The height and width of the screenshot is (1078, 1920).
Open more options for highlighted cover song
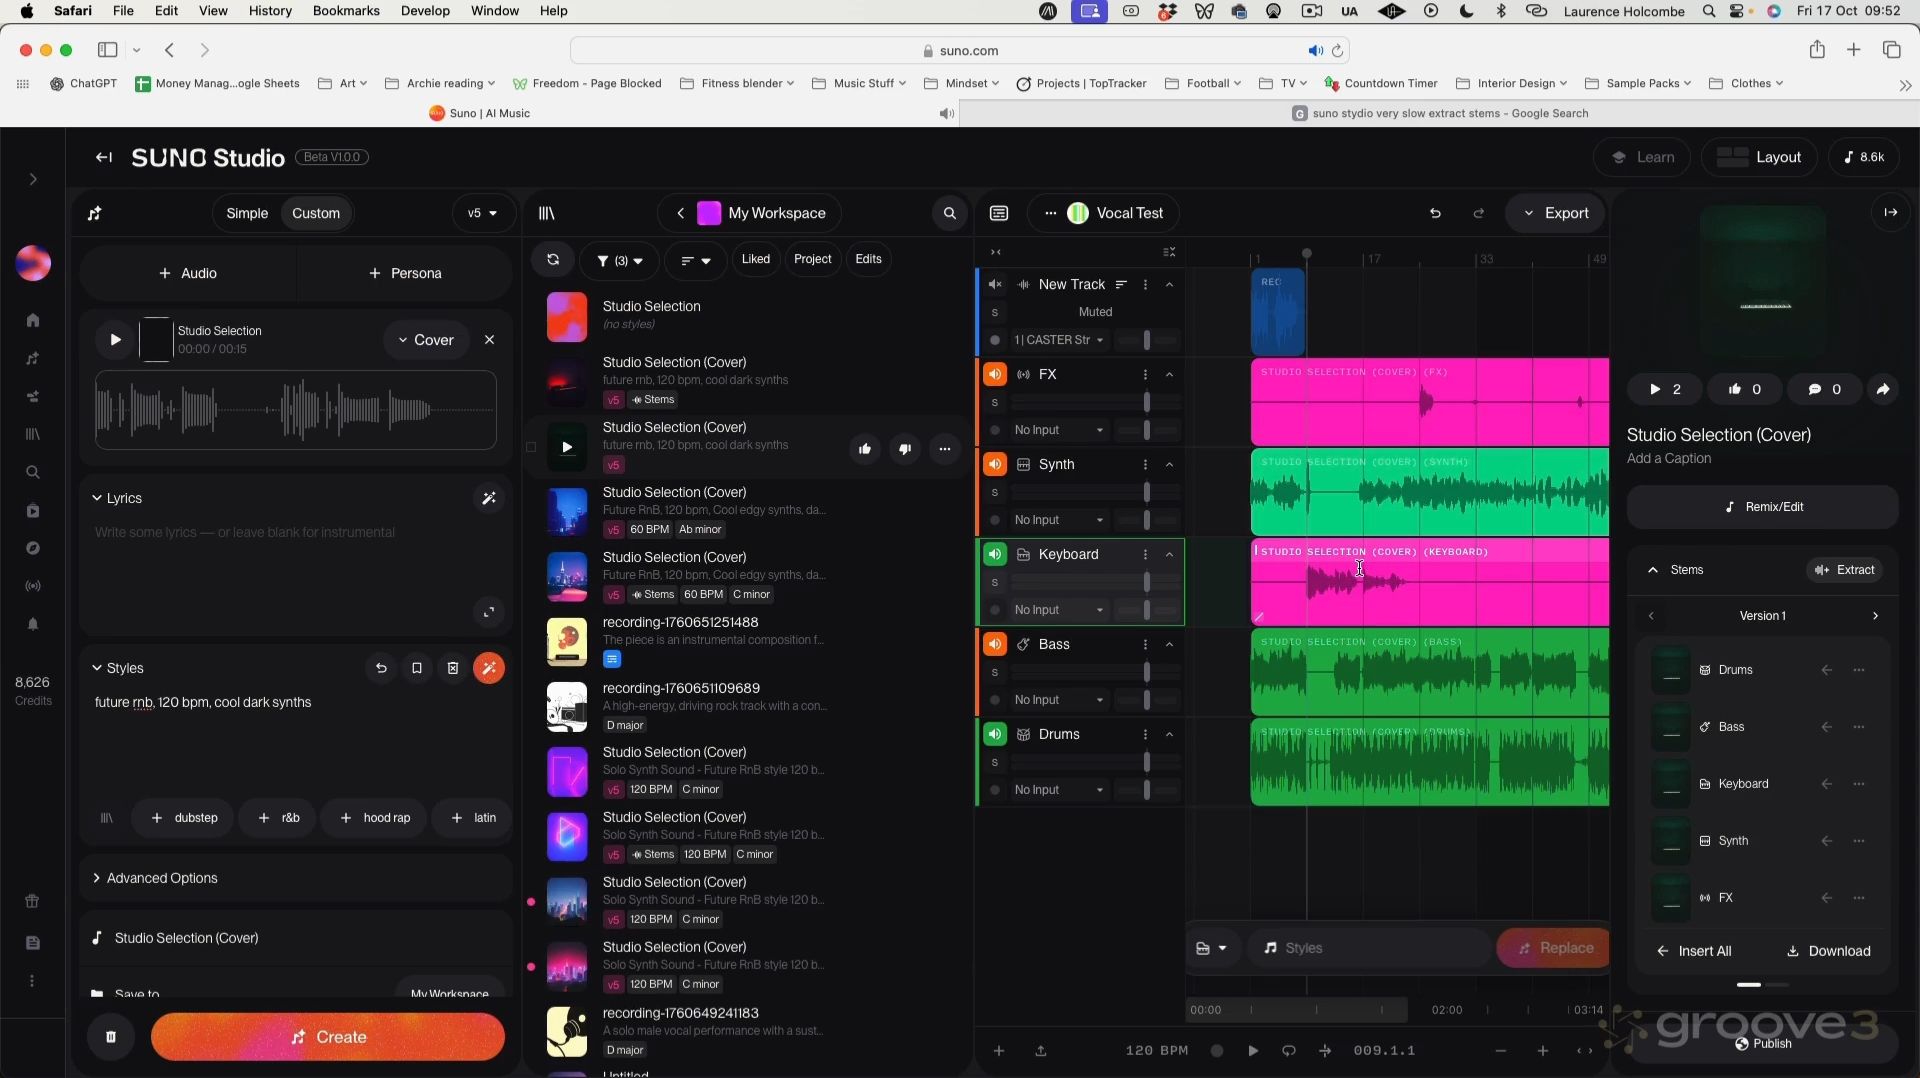click(x=945, y=449)
